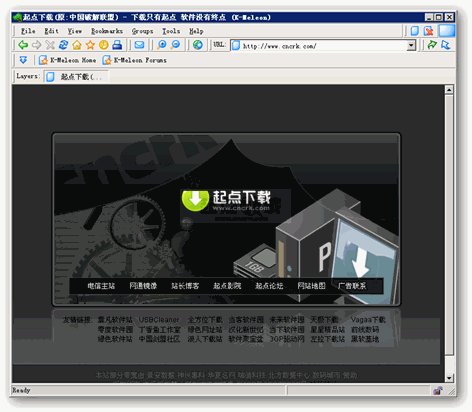Open the File menu
Screen dimensions: 472x412
tap(28, 31)
